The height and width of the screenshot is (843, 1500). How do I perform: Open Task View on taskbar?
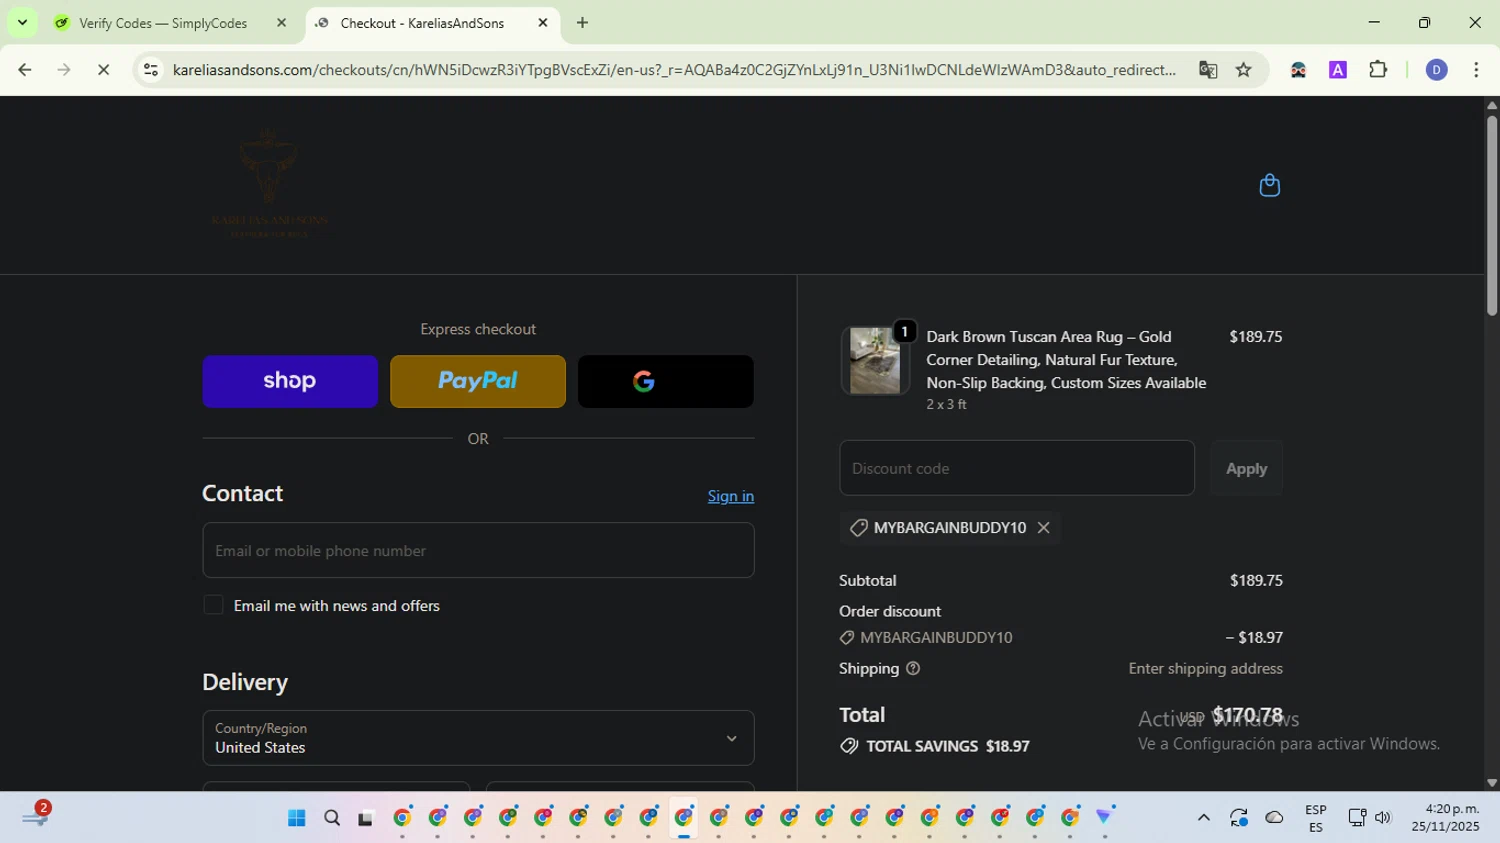366,818
